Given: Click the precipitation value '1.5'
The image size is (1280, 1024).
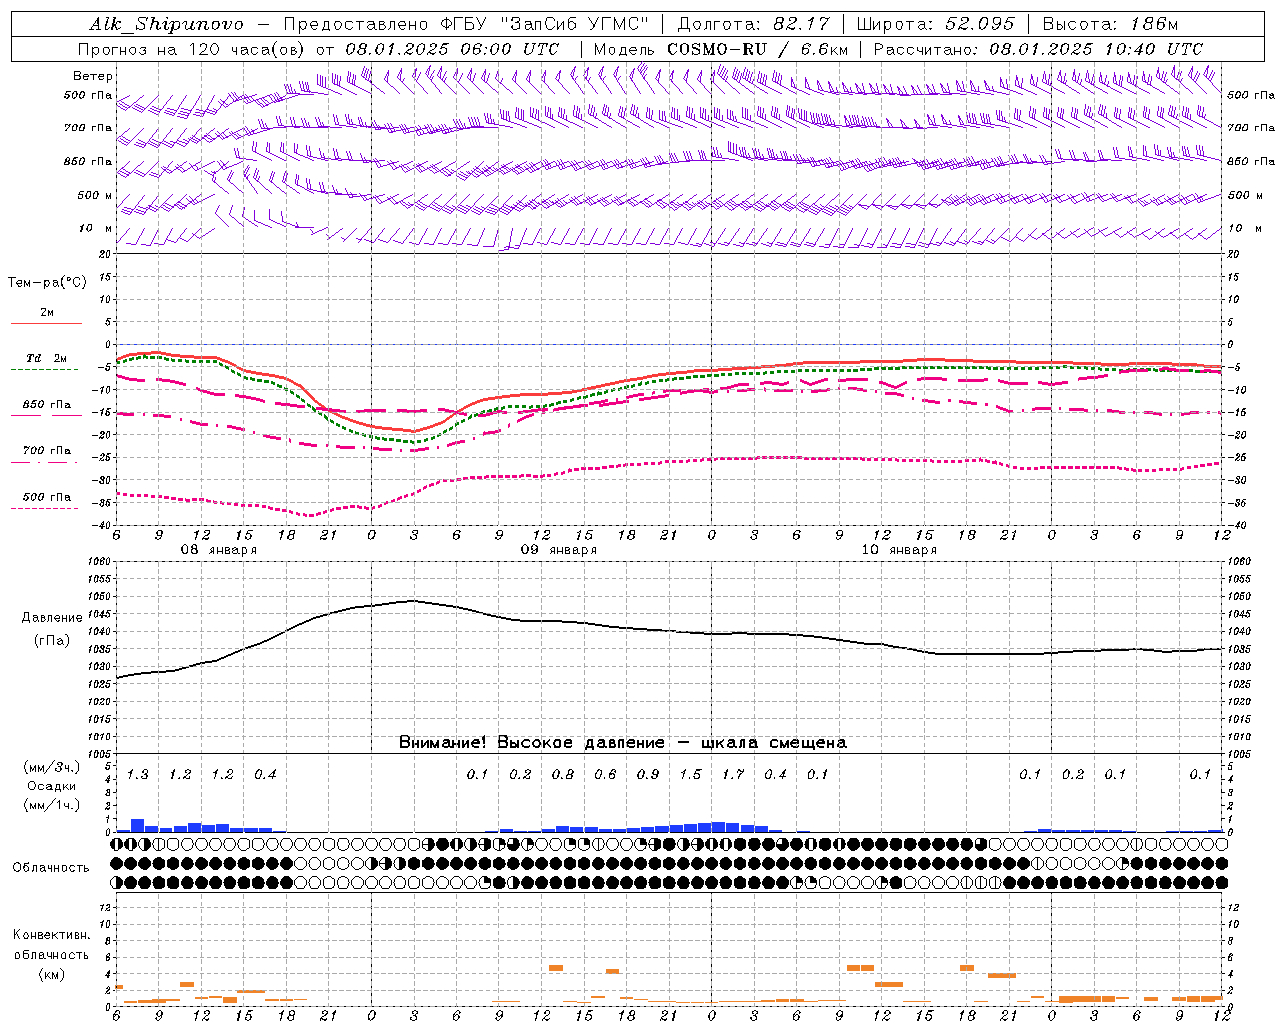Looking at the screenshot, I should (x=690, y=774).
